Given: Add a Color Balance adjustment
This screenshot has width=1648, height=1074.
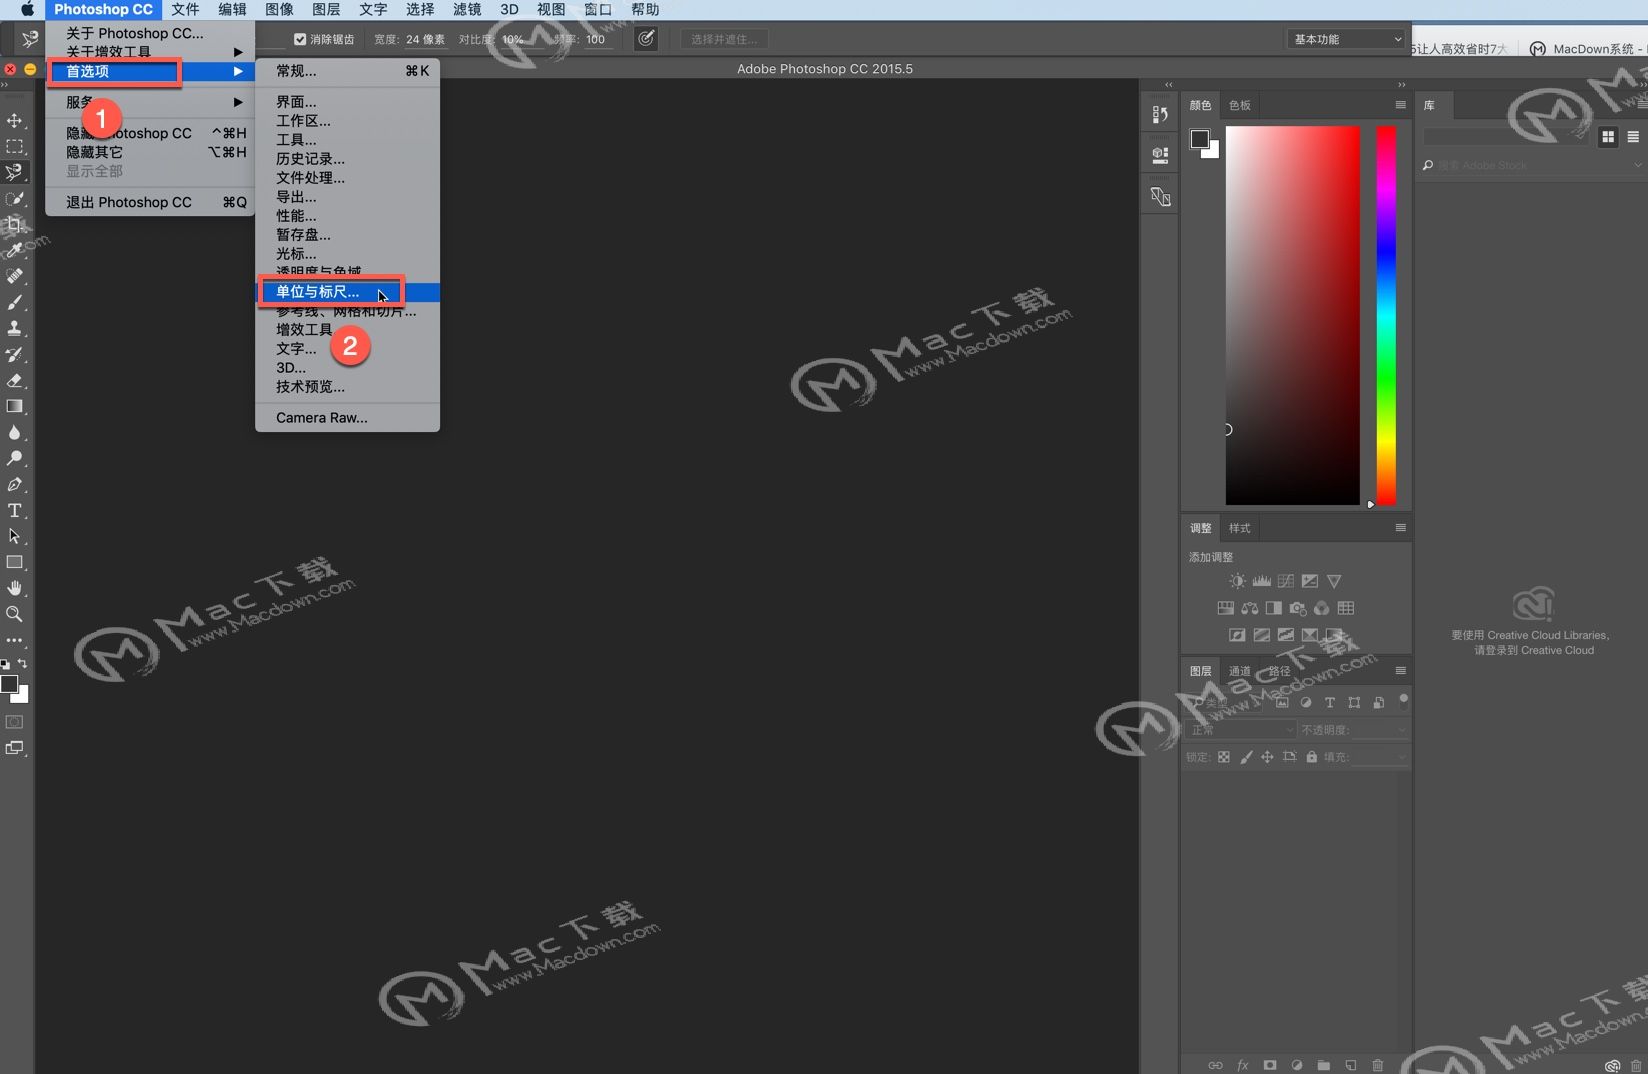Looking at the screenshot, I should 1250,608.
